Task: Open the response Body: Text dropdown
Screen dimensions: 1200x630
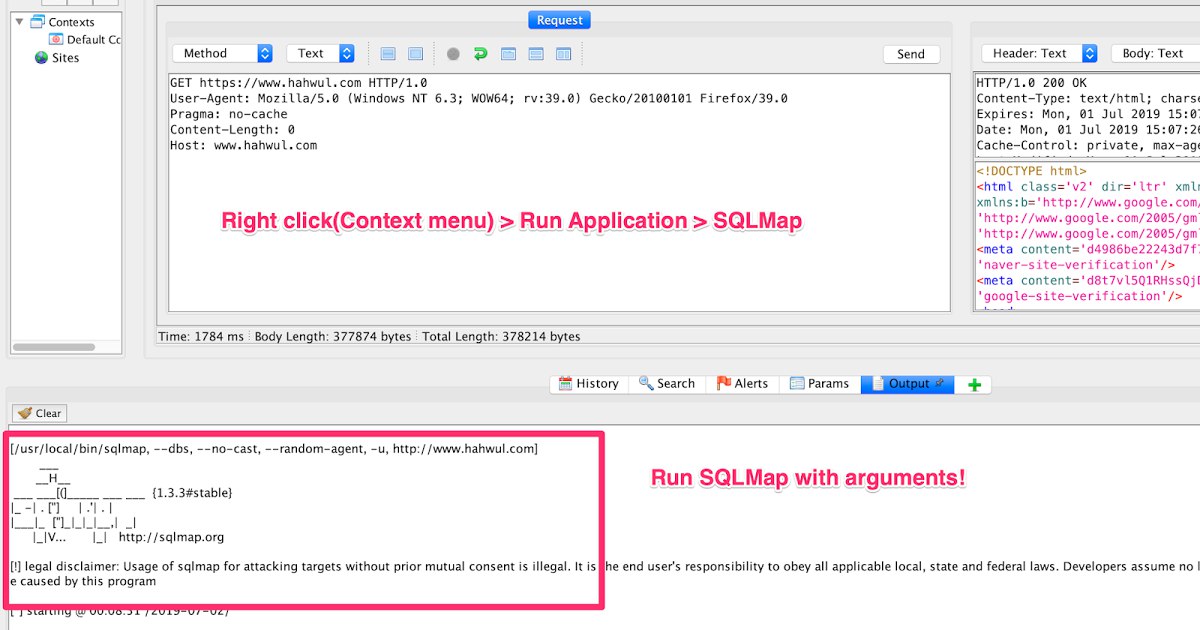Action: pyautogui.click(x=1155, y=54)
